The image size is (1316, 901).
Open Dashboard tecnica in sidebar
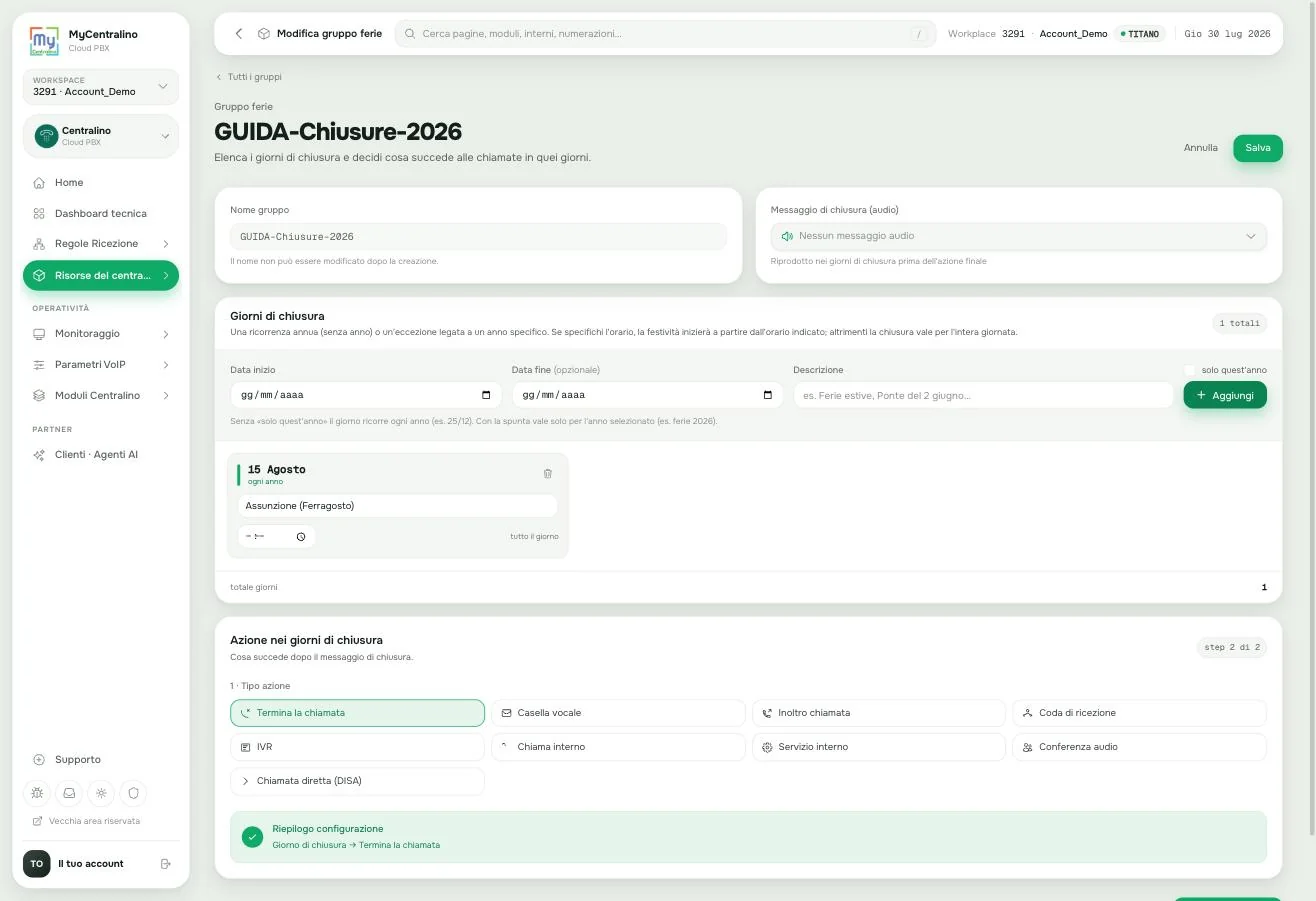[x=101, y=214]
